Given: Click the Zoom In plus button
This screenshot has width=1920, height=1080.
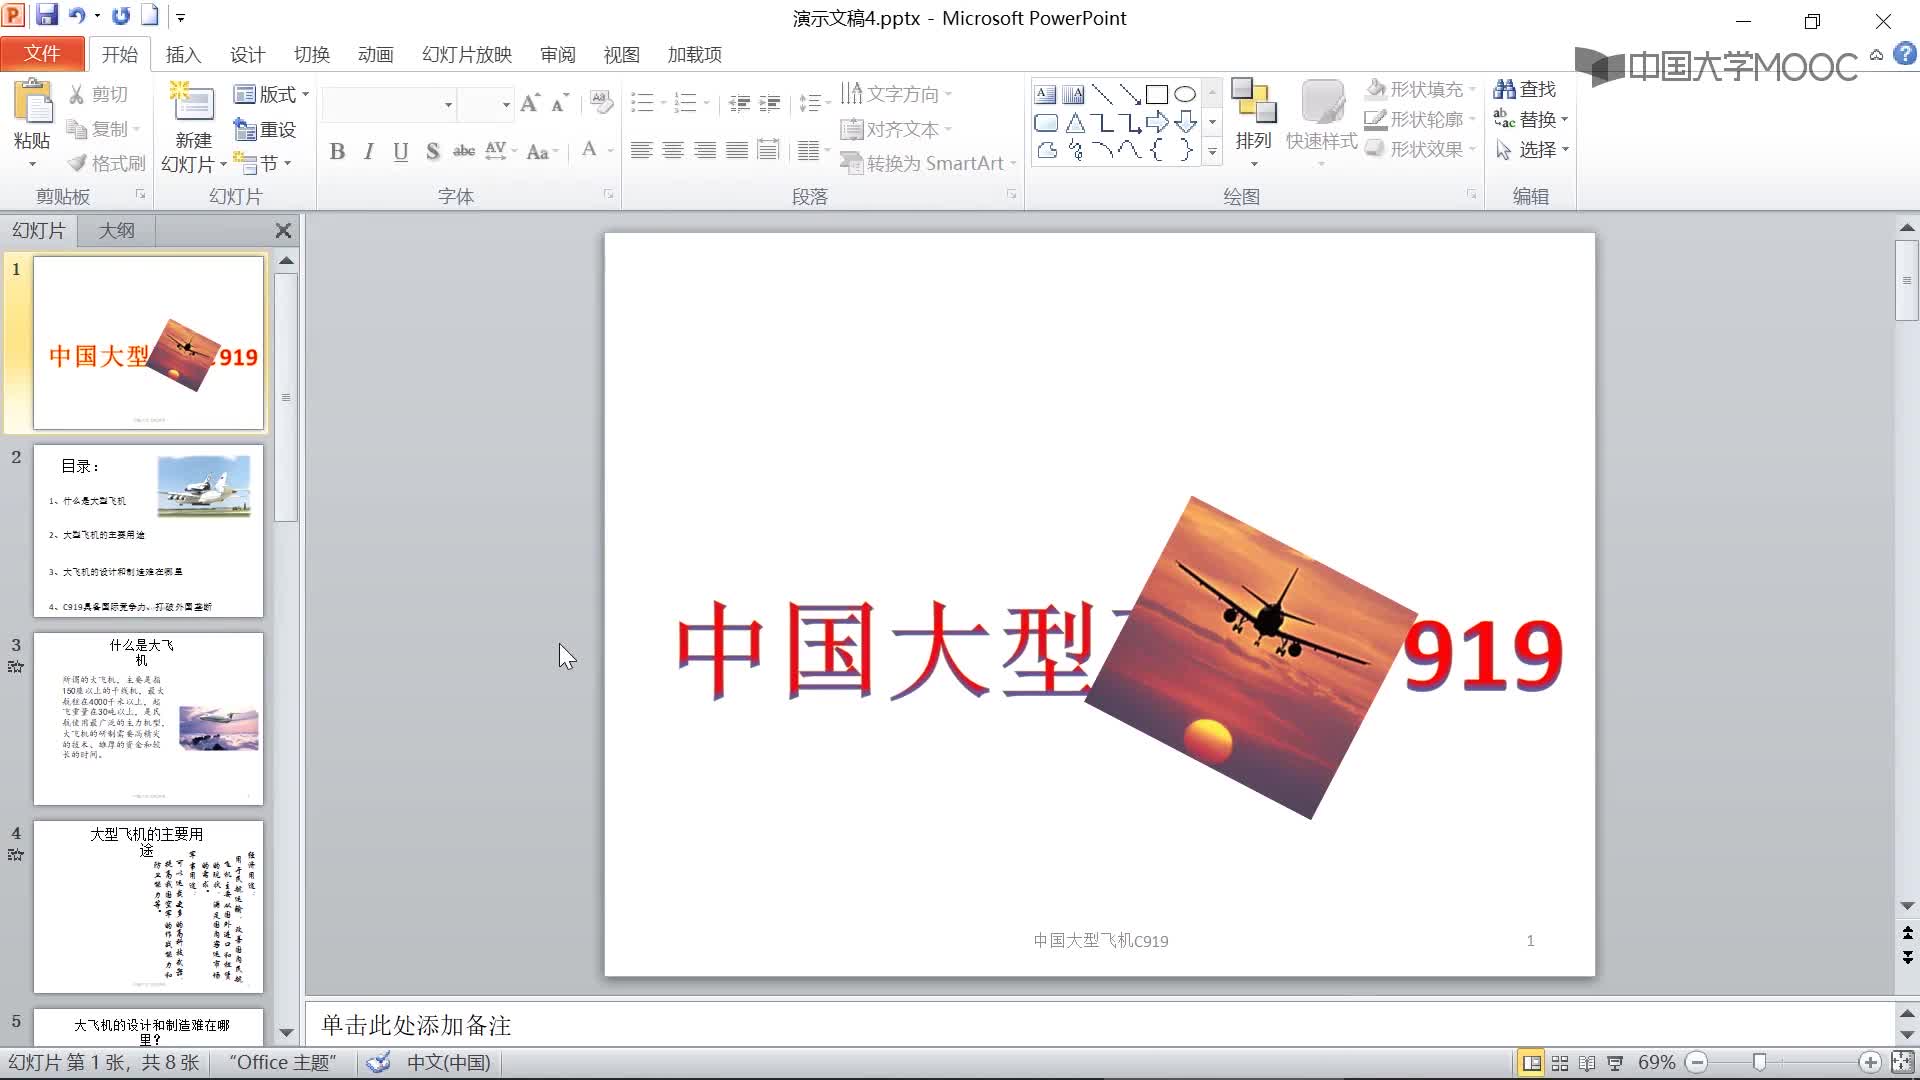Looking at the screenshot, I should pyautogui.click(x=1869, y=1063).
